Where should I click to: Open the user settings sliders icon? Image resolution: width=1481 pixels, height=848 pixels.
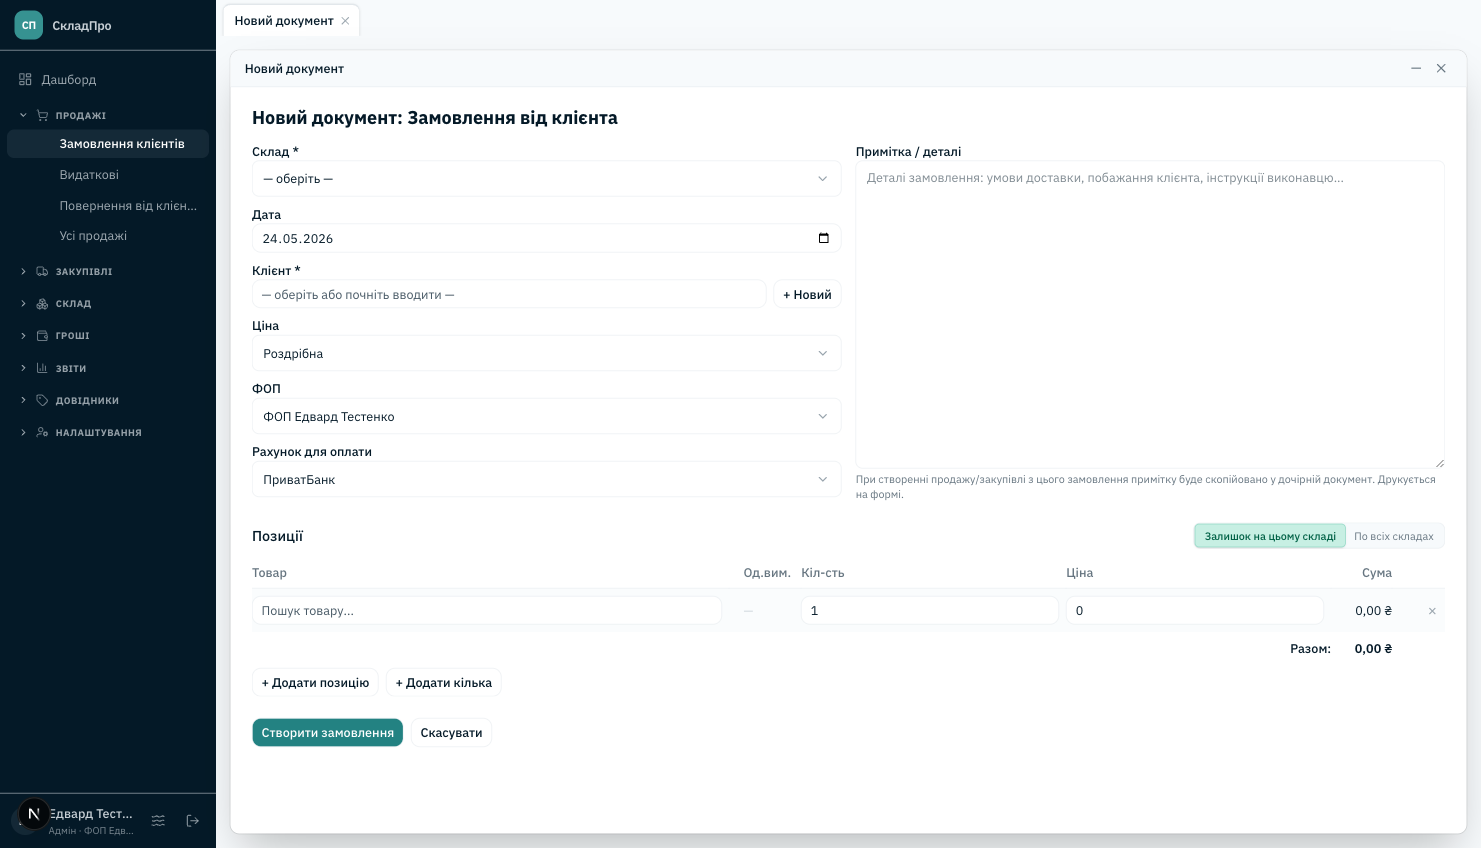pyautogui.click(x=158, y=821)
